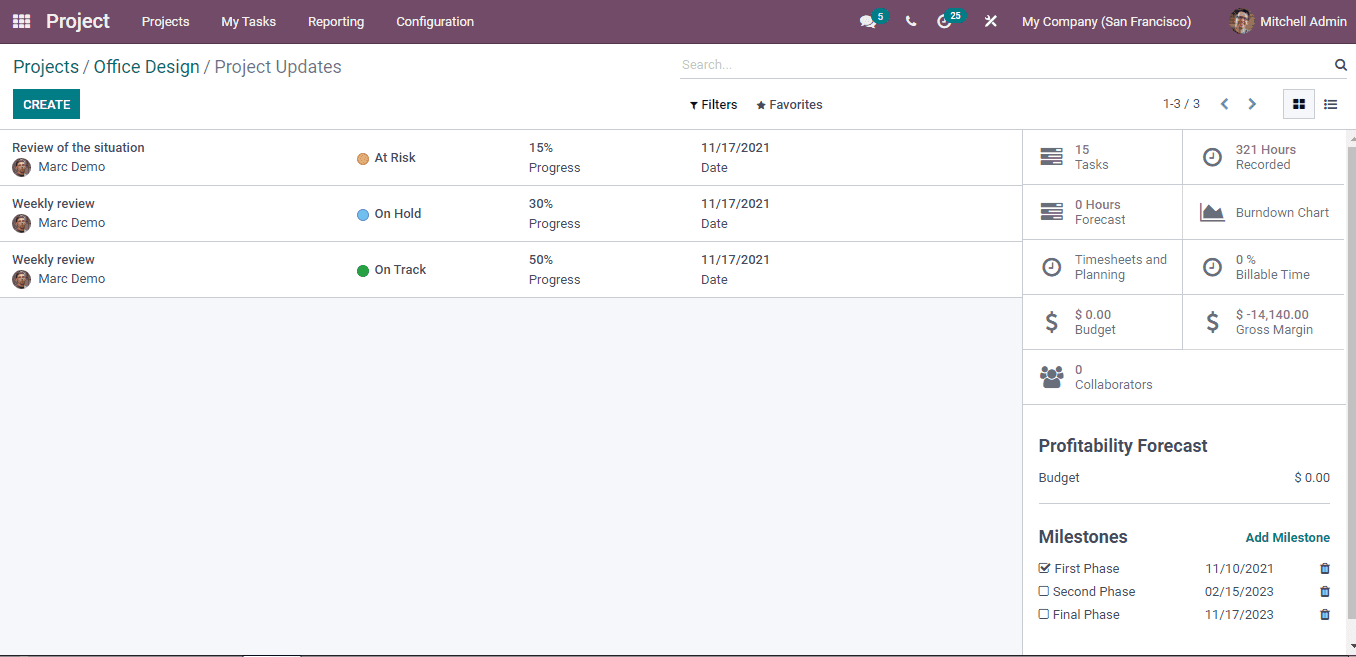Check the Final Phase milestone checkbox

point(1043,614)
